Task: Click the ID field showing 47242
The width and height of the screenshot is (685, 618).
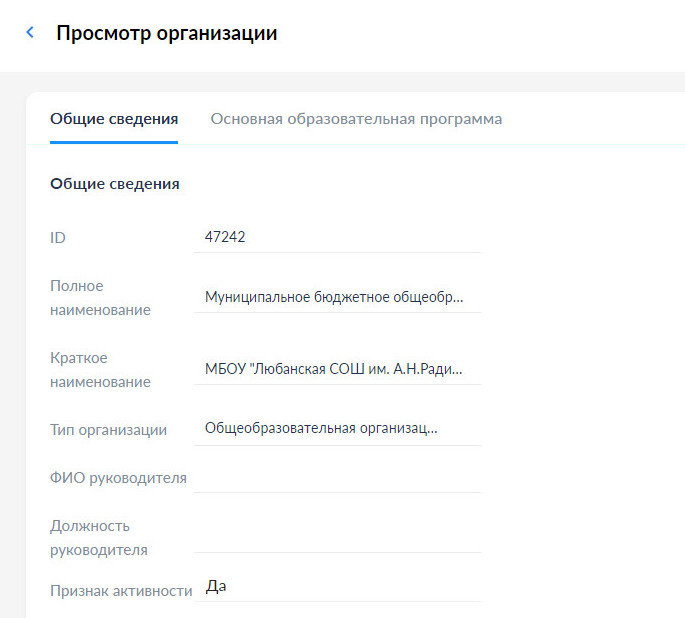Action: tap(337, 237)
